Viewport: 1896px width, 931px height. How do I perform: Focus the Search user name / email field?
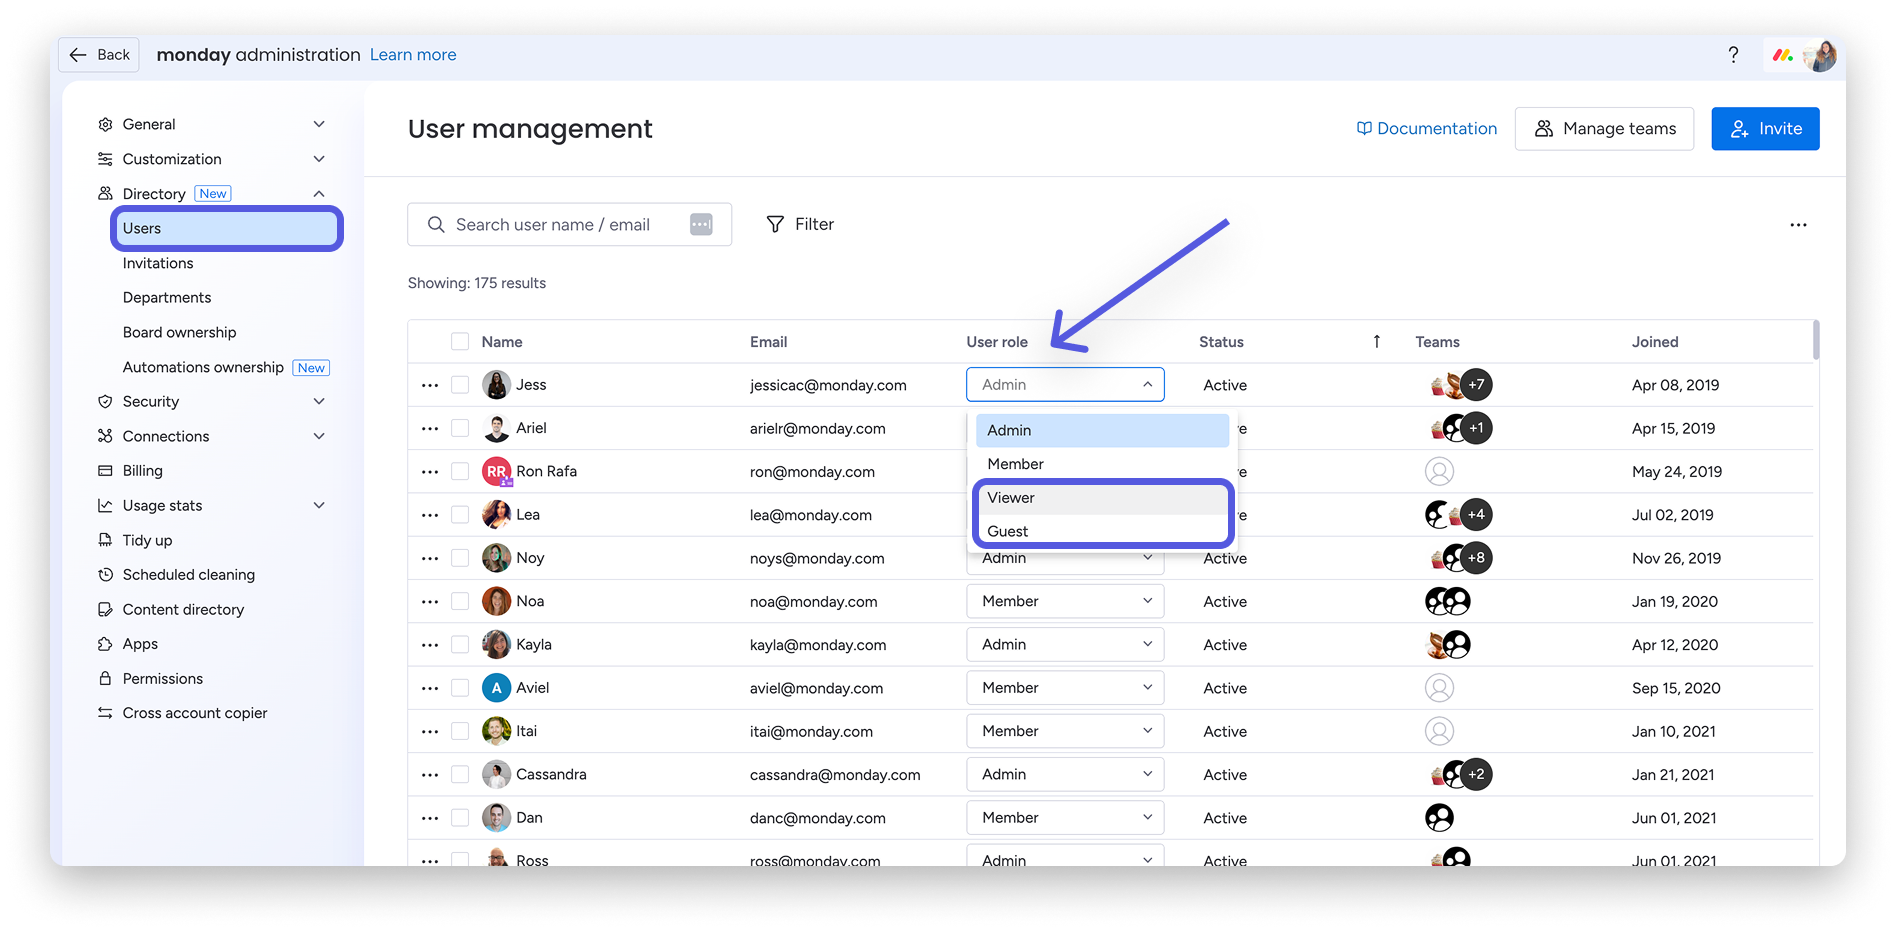pyautogui.click(x=569, y=225)
